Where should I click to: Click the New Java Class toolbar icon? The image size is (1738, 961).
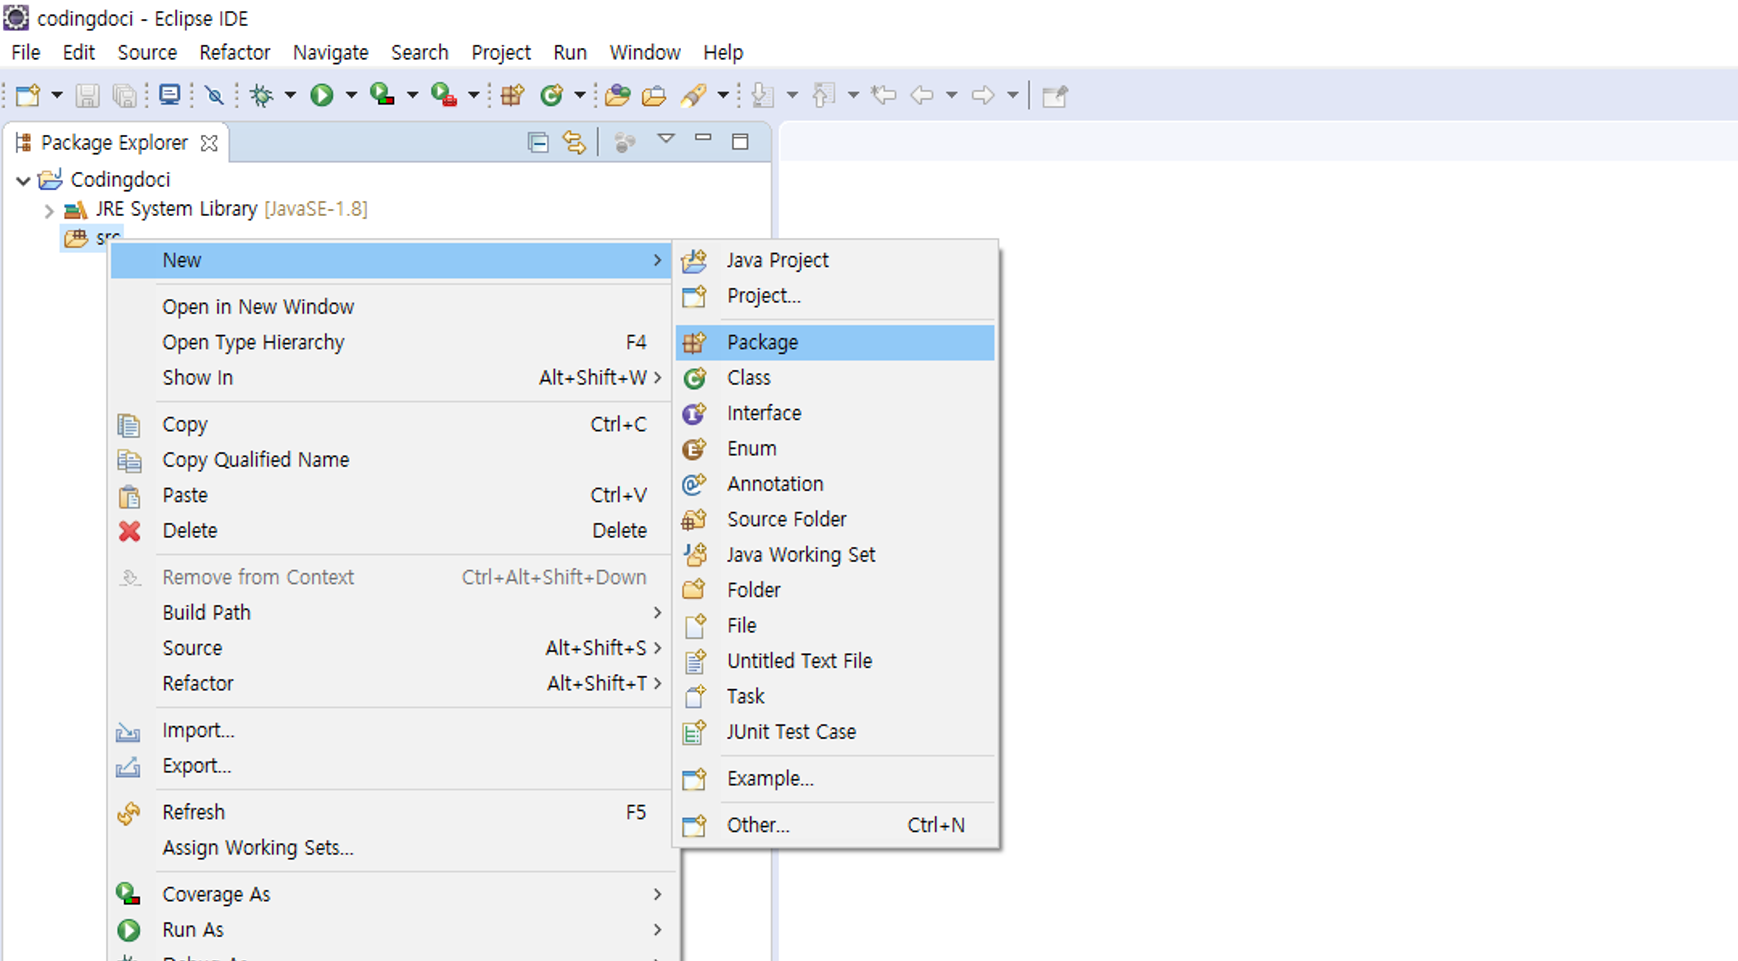[x=551, y=95]
